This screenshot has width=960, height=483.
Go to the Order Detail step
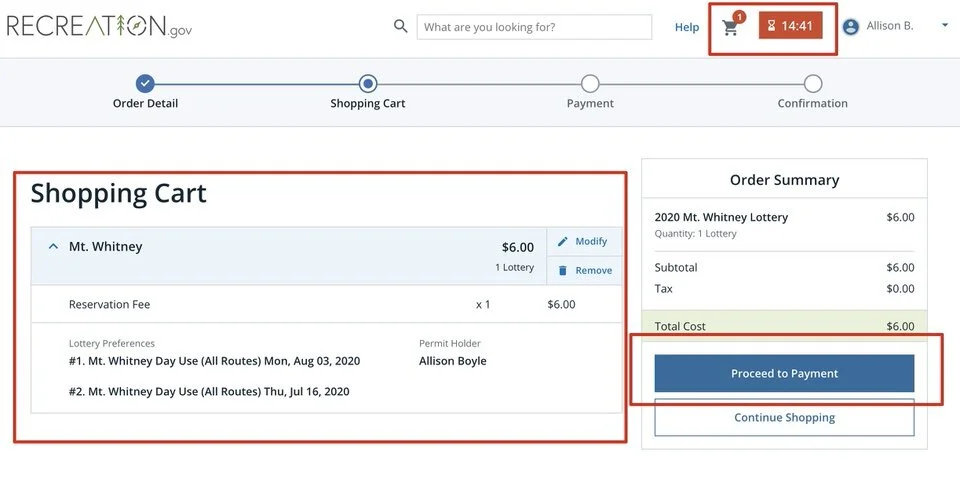pyautogui.click(x=145, y=84)
